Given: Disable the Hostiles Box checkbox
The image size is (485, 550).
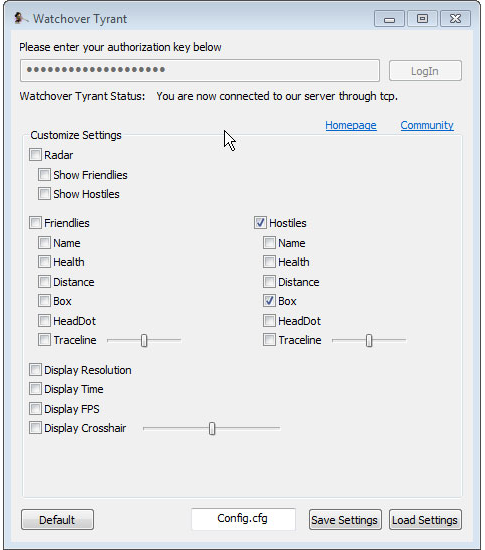Looking at the screenshot, I should pos(270,301).
